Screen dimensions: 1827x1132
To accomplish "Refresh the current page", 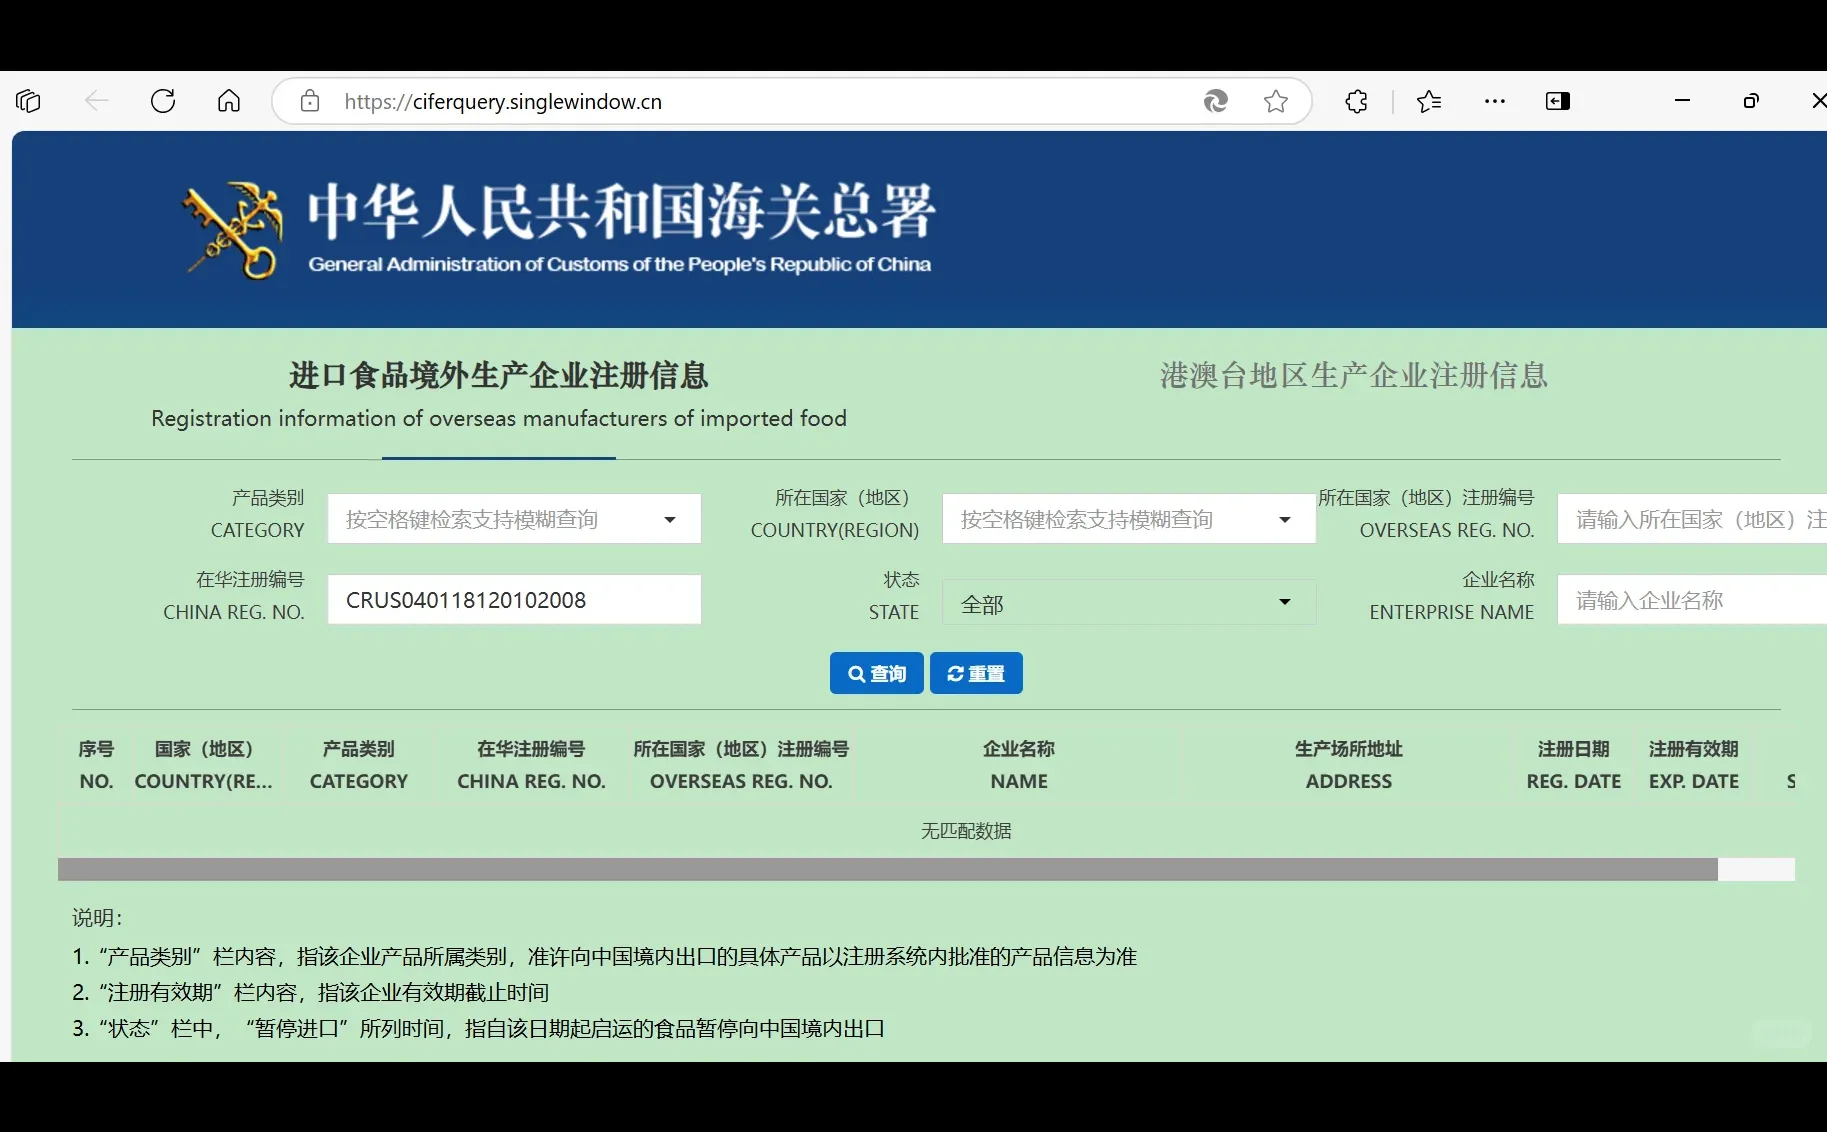I will click(x=163, y=101).
